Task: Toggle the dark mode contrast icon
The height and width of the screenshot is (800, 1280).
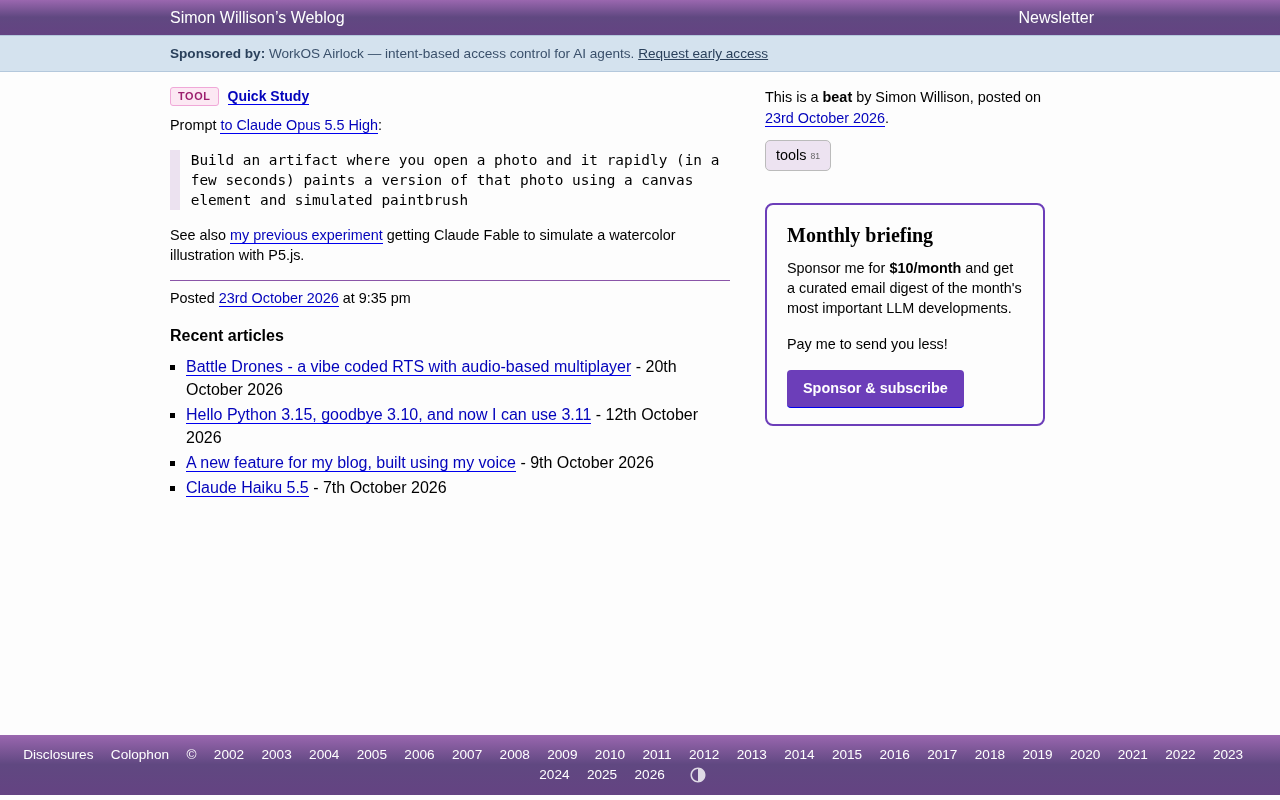Action: [698, 775]
